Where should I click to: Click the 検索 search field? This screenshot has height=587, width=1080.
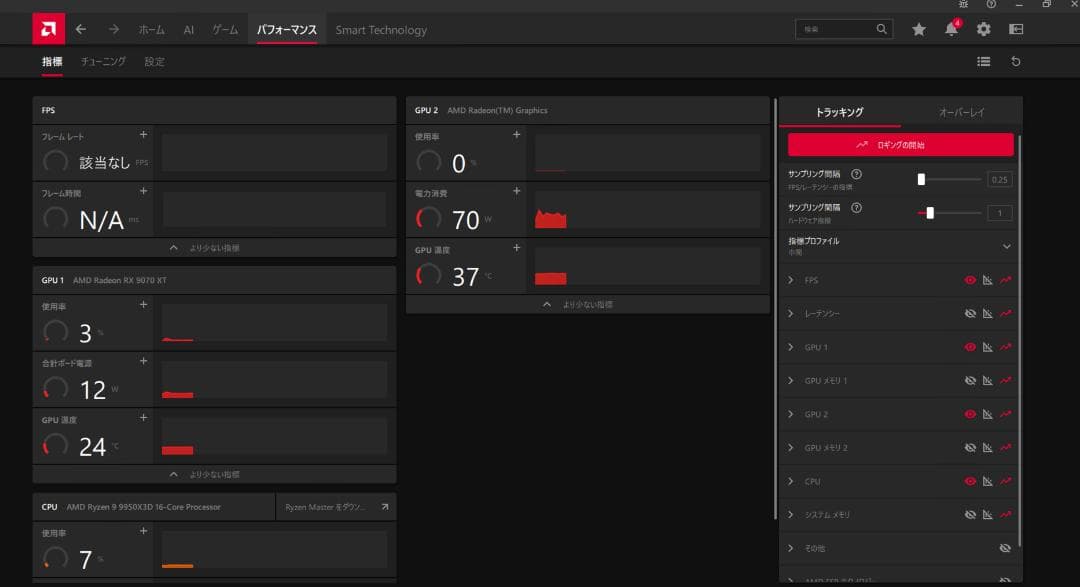(836, 30)
